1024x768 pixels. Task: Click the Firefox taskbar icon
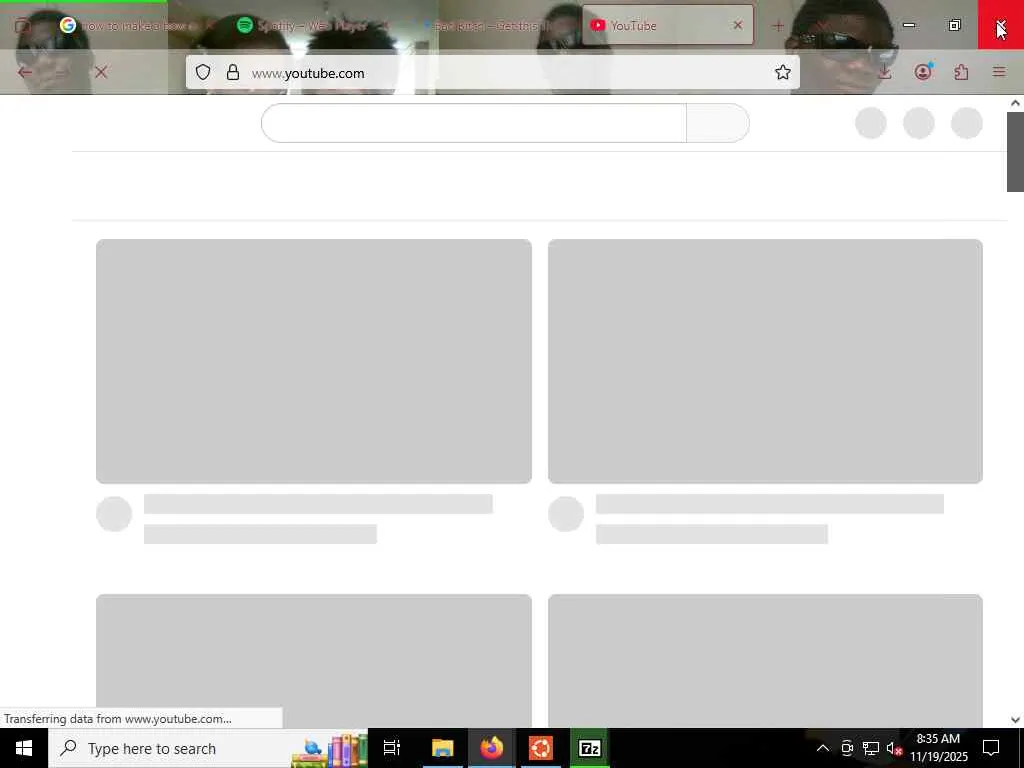492,748
